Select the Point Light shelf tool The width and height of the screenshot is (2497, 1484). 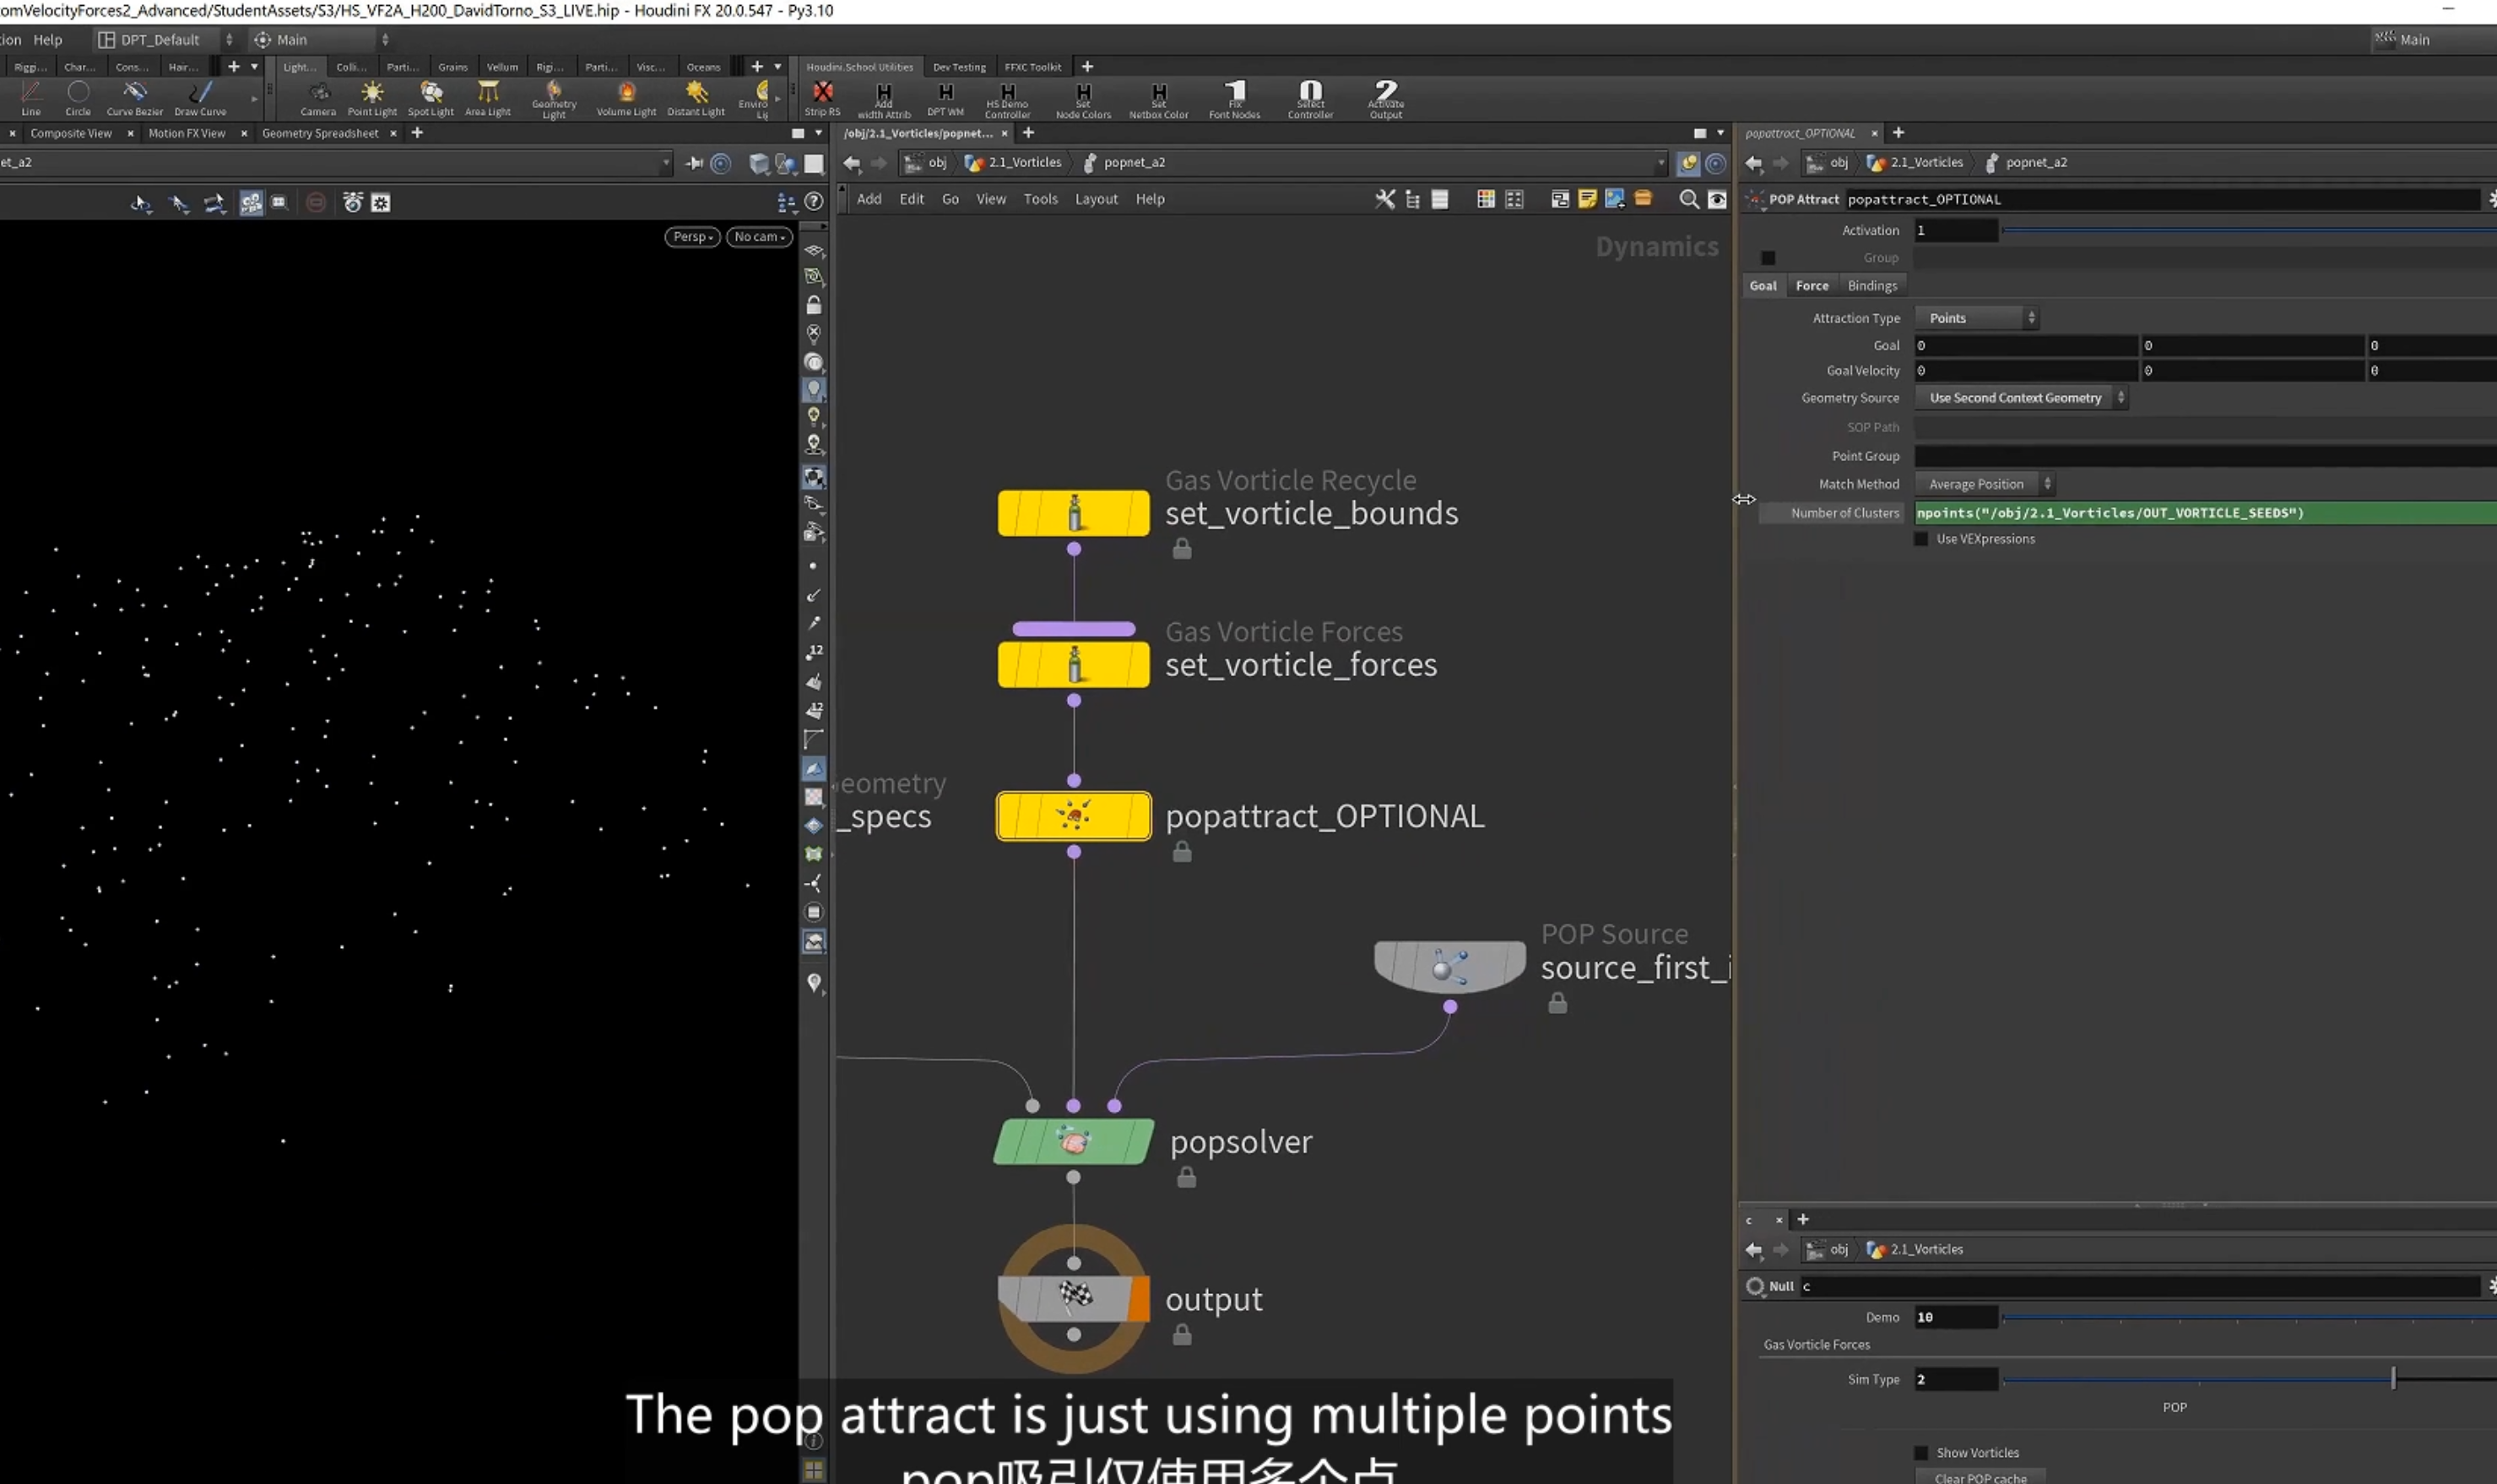click(x=372, y=98)
